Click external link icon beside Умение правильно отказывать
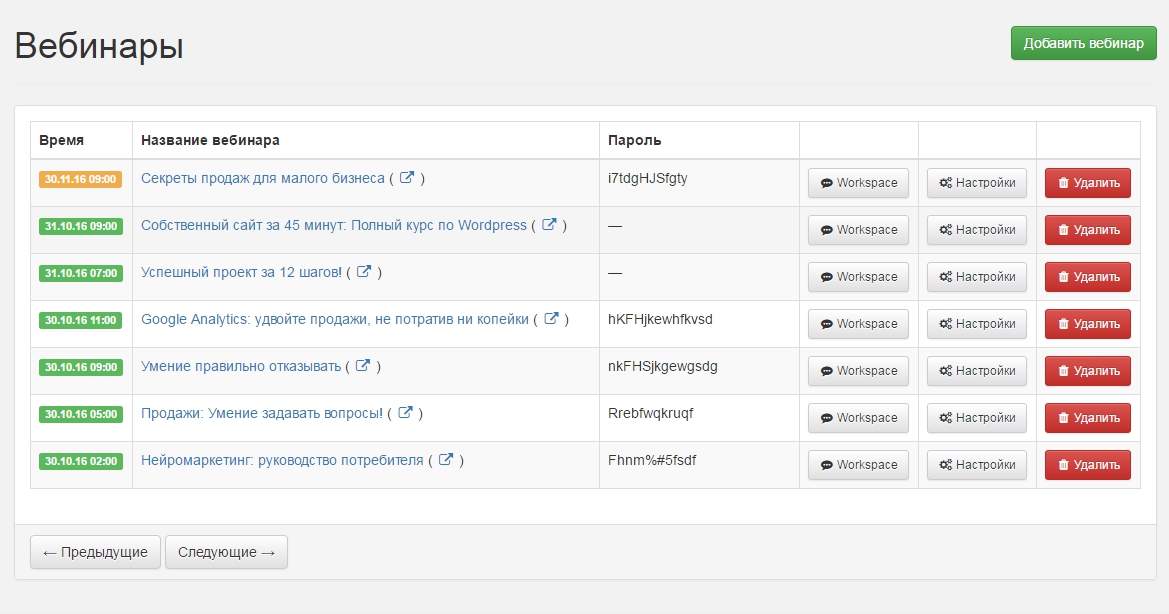Screen dimensions: 1169x614 click(x=363, y=366)
